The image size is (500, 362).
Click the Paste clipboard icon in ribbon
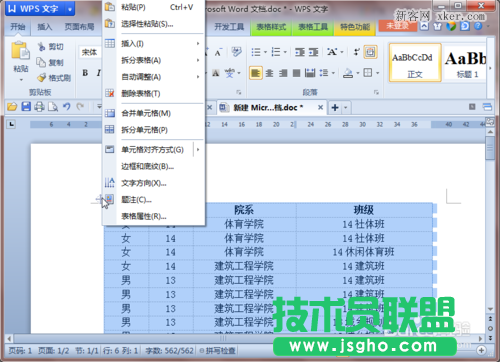point(20,51)
